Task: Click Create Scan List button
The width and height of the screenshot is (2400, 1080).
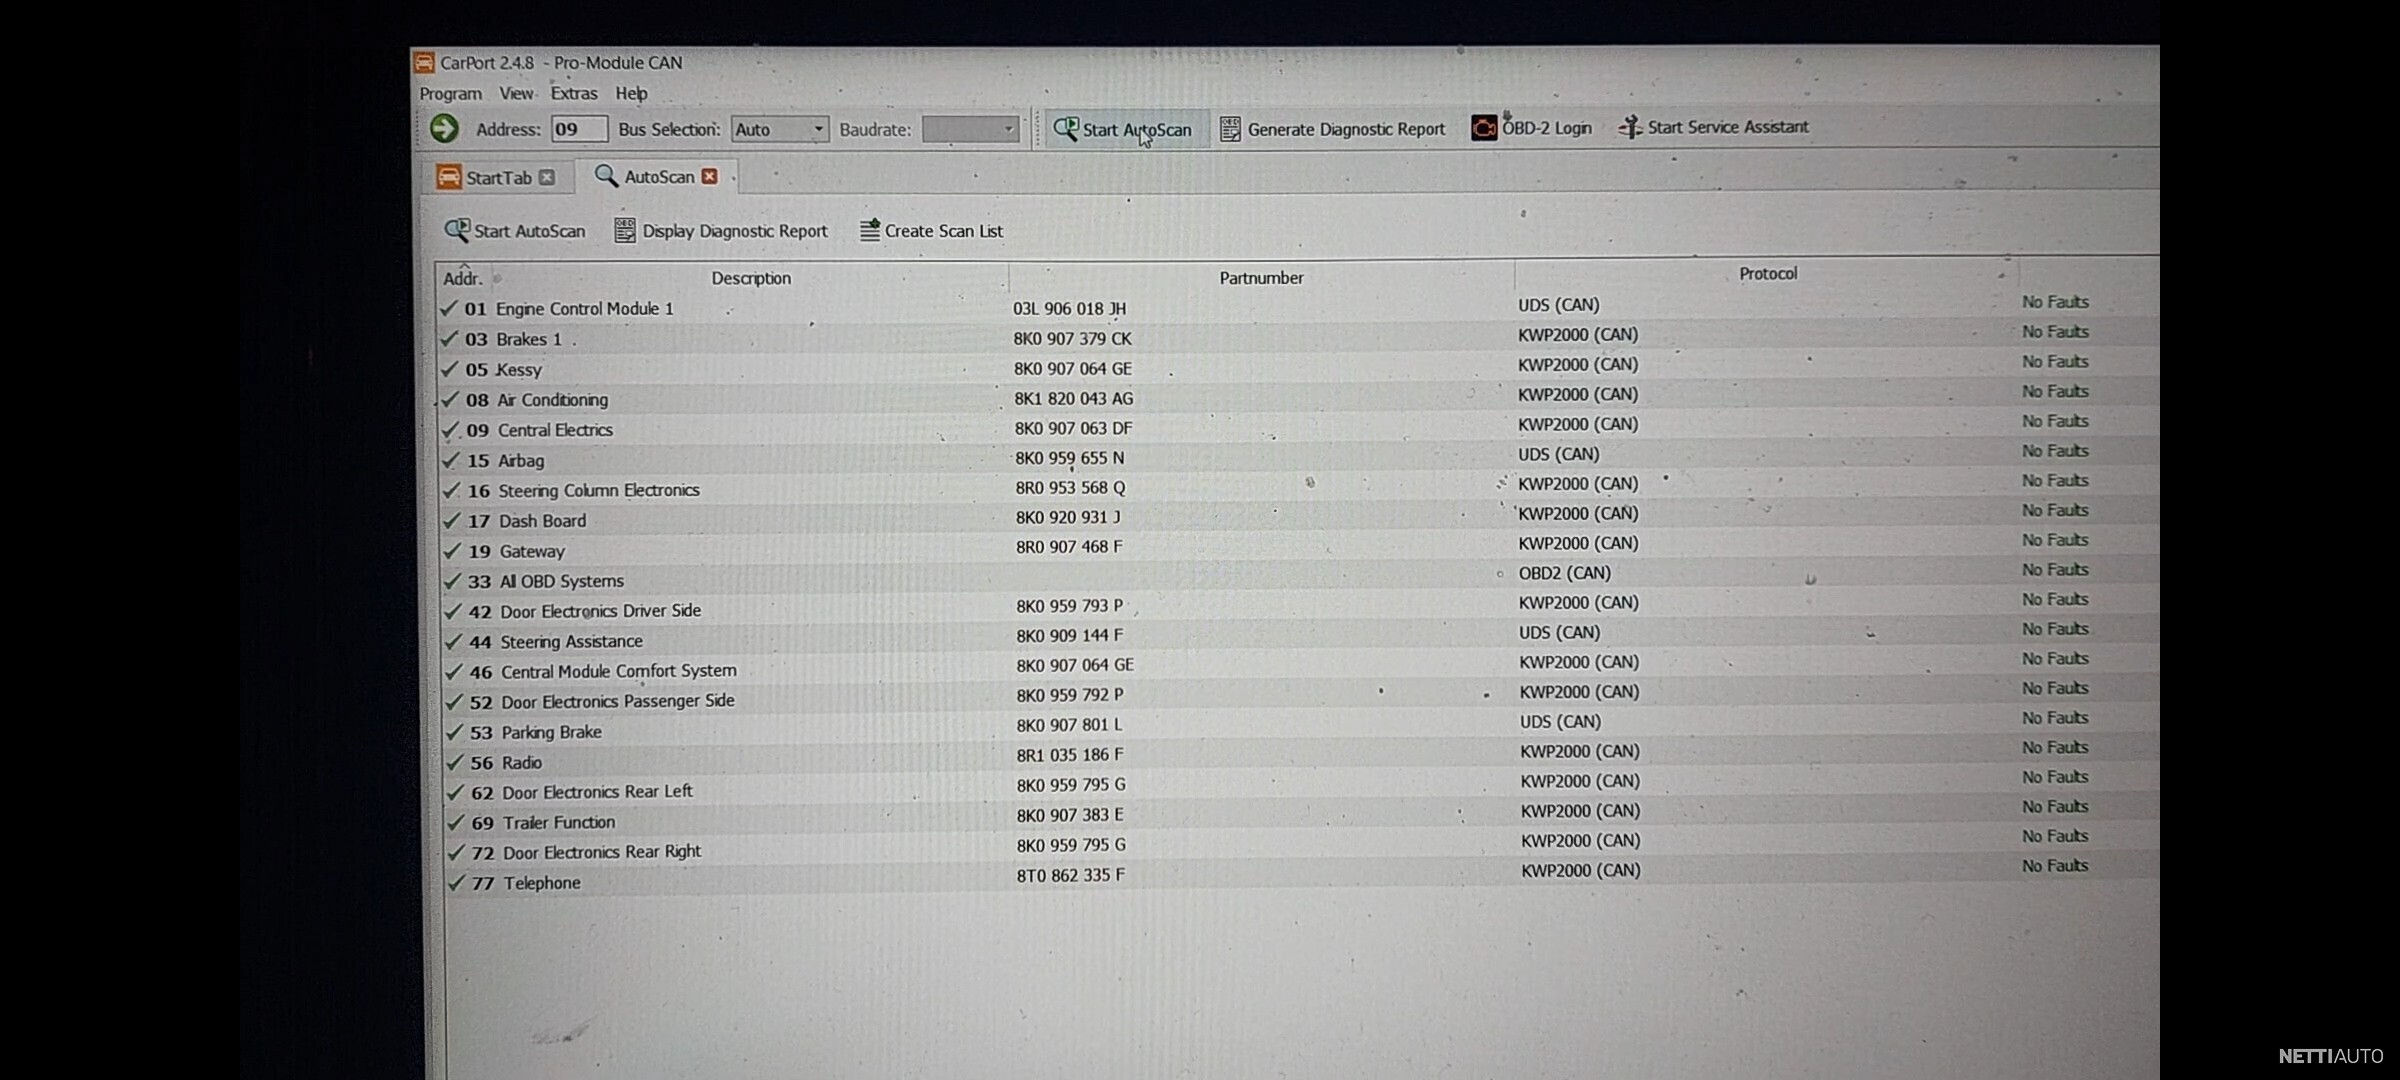Action: (931, 230)
